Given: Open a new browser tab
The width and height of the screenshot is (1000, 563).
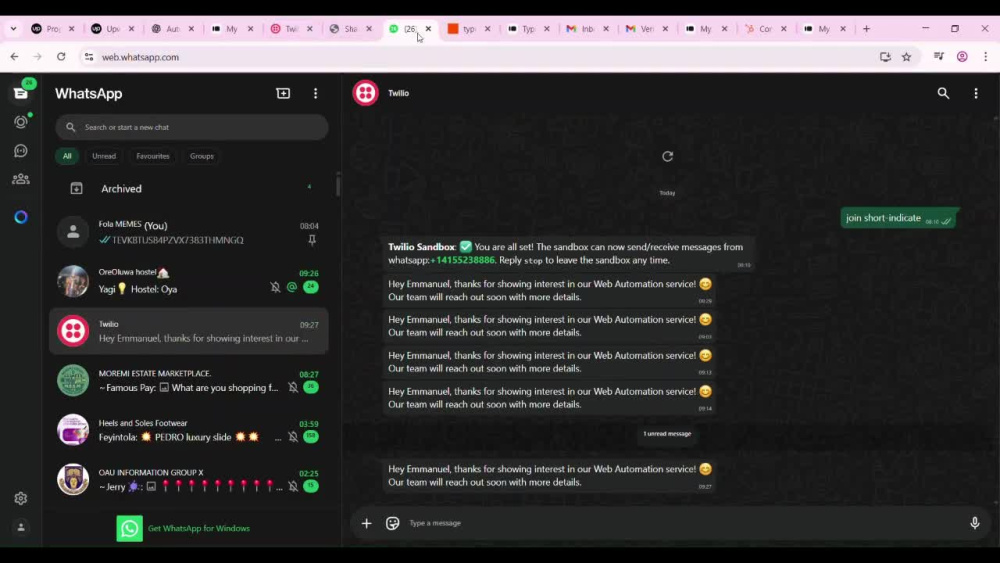Looking at the screenshot, I should coord(866,29).
